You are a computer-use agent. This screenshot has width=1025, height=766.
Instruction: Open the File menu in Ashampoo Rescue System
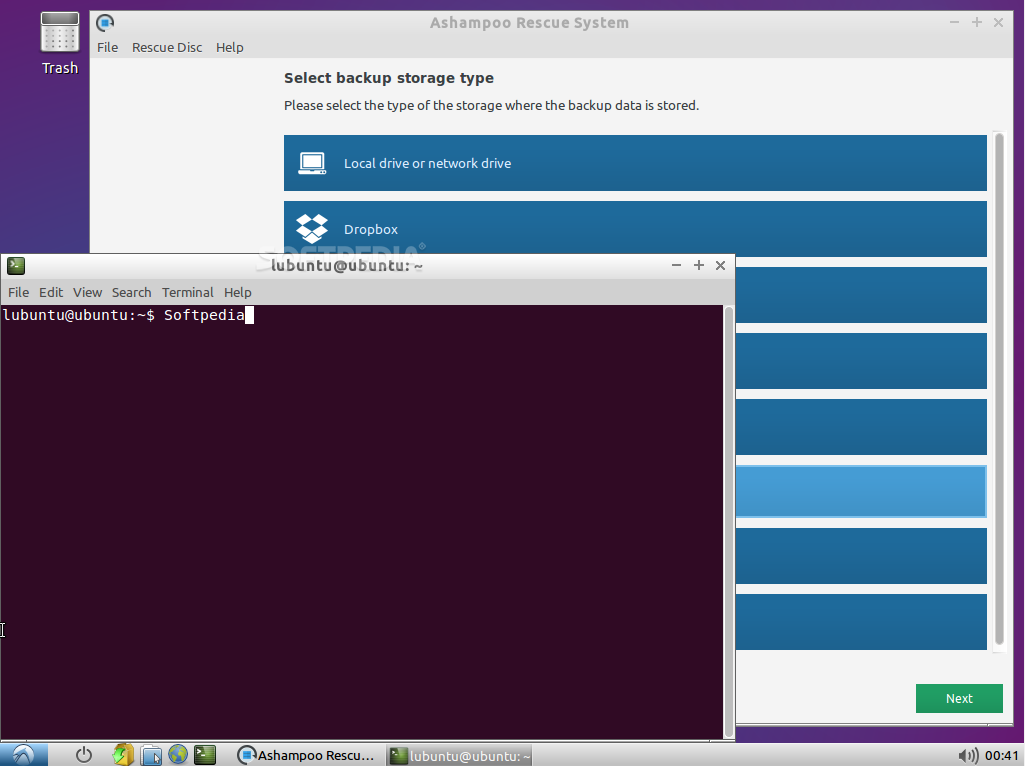tap(107, 48)
